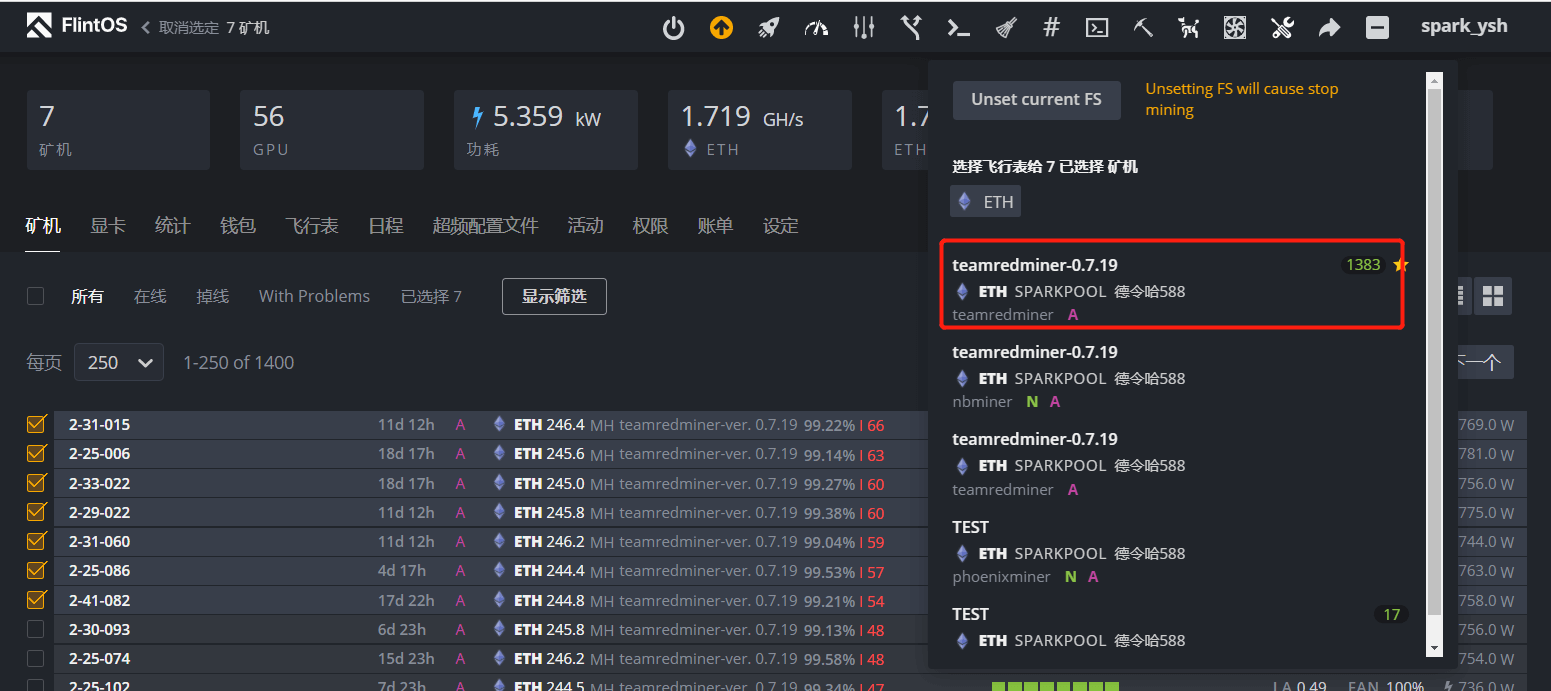Viewport: 1551px width, 691px height.
Task: Uncheck the checkbox for rig 2-31-015
Action: (36, 424)
